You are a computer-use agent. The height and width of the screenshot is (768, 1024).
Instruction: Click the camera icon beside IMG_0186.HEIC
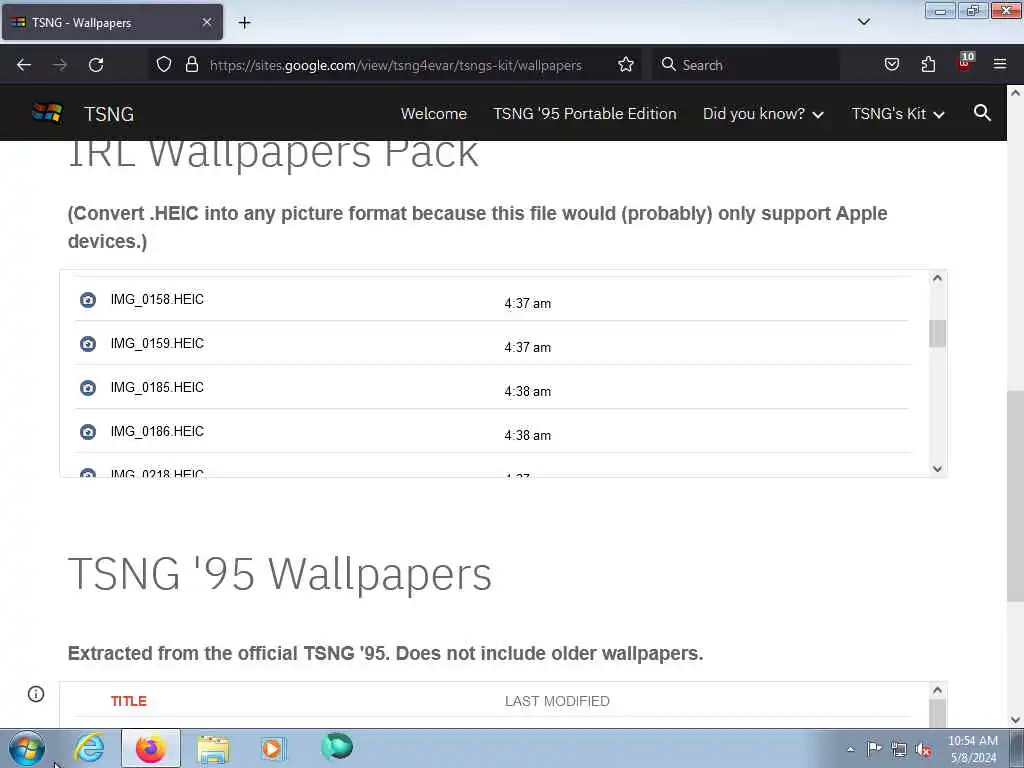[x=88, y=432]
